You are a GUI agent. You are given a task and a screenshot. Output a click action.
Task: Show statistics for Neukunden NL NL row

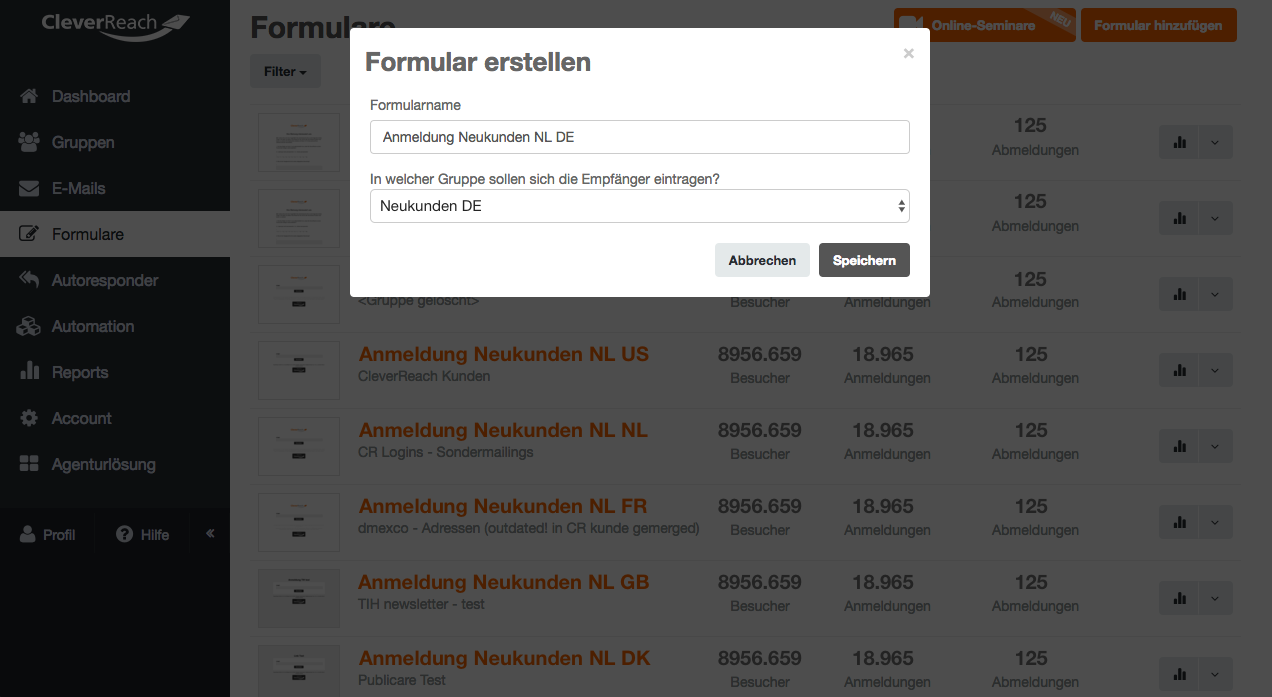1179,446
